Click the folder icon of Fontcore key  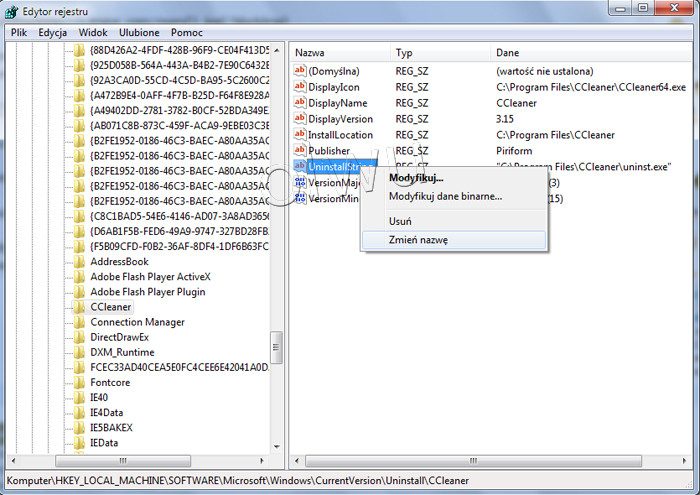pos(79,382)
